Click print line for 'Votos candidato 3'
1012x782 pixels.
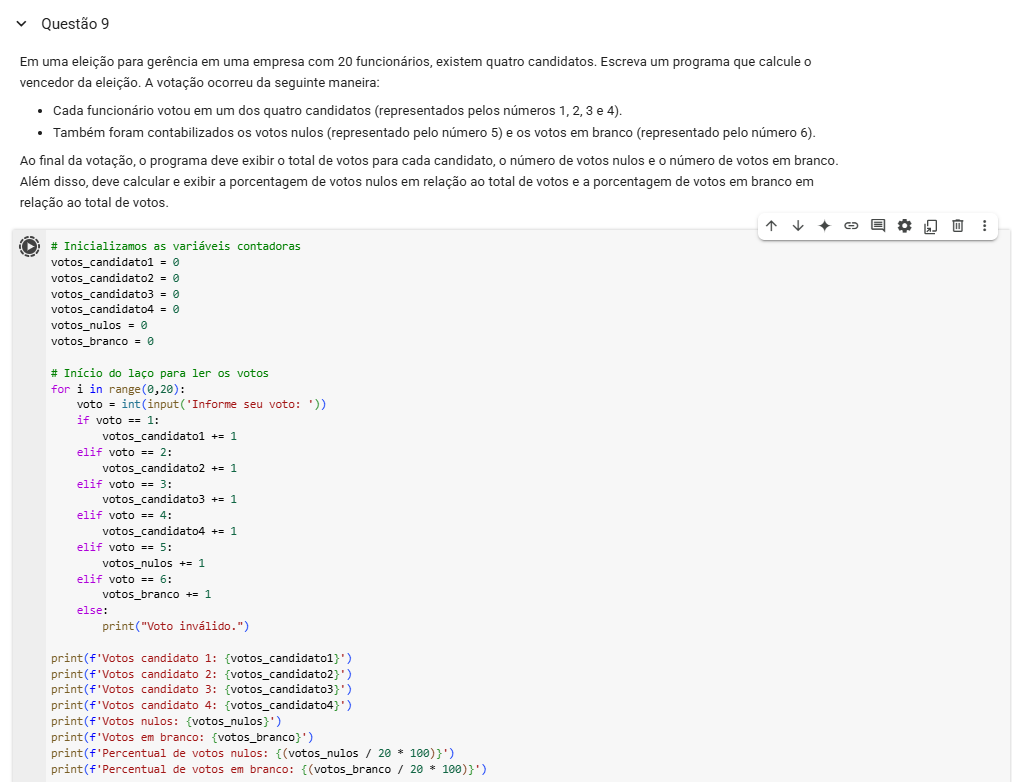tap(201, 689)
